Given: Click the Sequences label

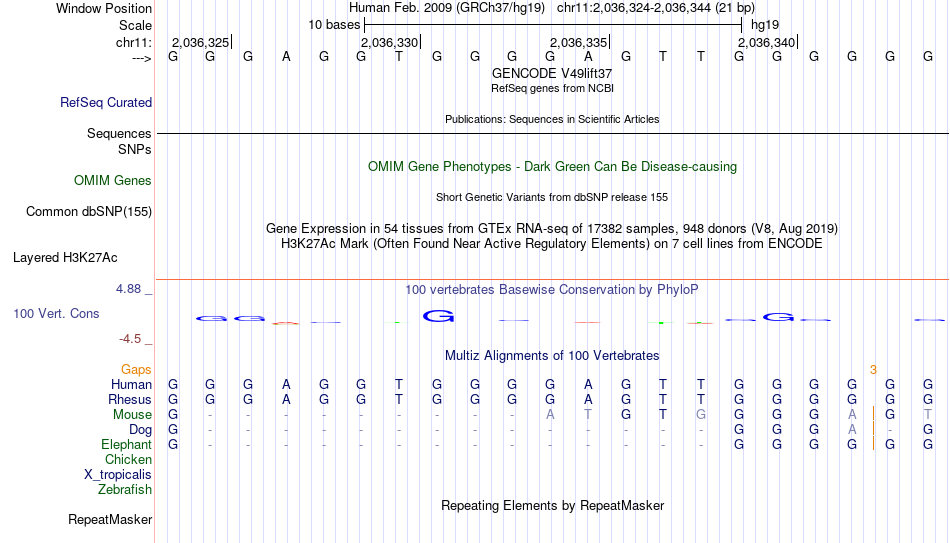Looking at the screenshot, I should [x=119, y=133].
